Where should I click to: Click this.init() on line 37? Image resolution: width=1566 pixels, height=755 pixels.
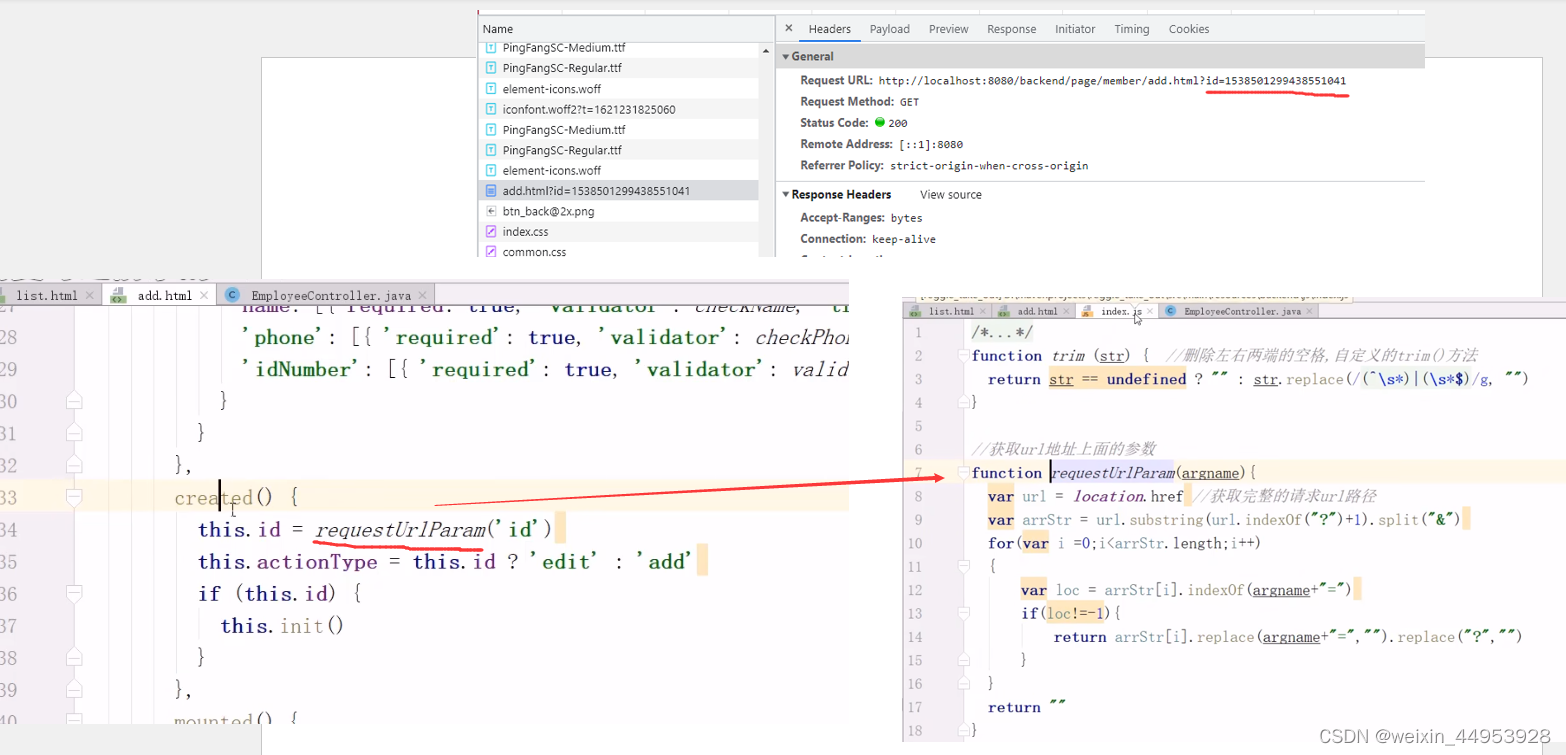click(282, 626)
